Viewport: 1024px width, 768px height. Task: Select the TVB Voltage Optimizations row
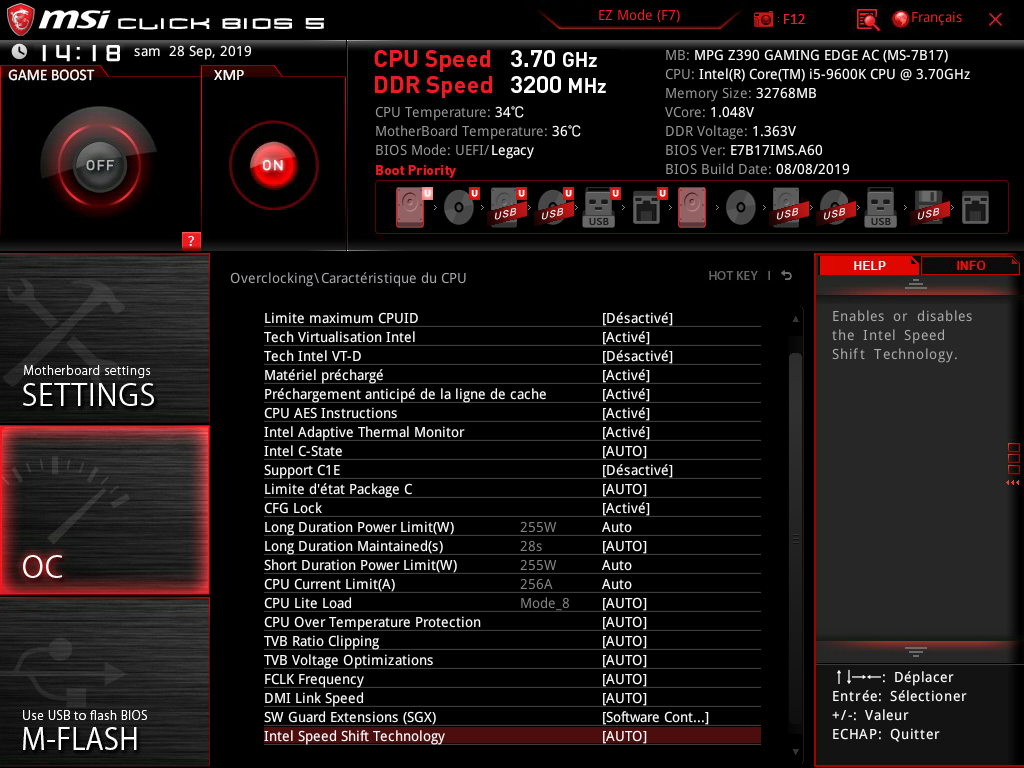tap(512, 660)
